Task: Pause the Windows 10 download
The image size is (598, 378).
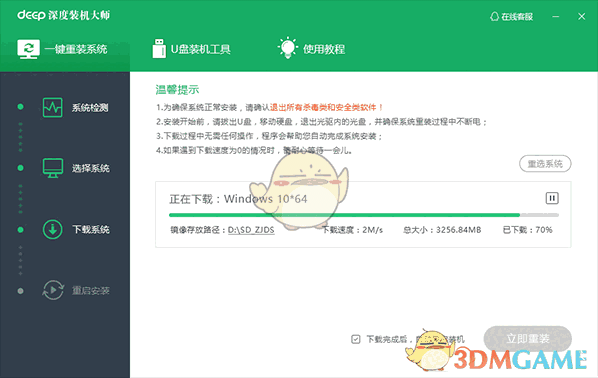Action: click(552, 198)
